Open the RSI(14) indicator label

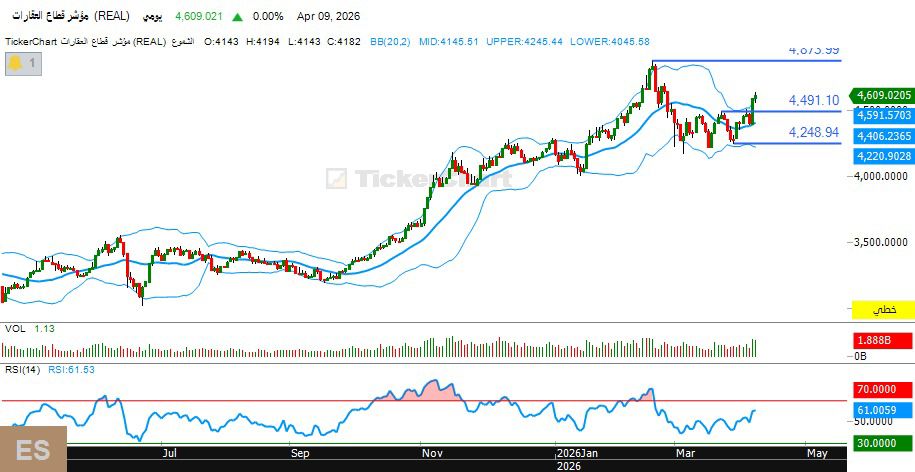22,370
